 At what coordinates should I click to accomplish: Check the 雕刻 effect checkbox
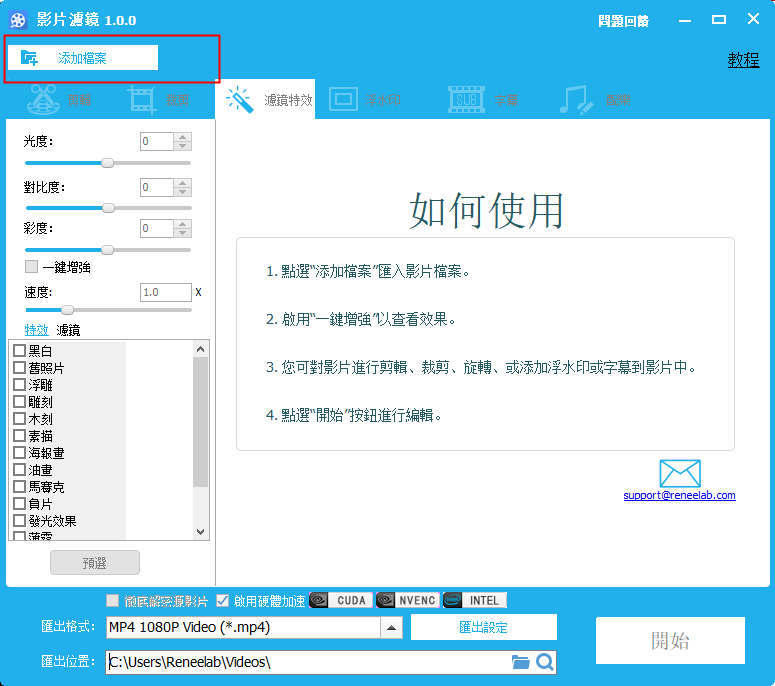coord(20,402)
